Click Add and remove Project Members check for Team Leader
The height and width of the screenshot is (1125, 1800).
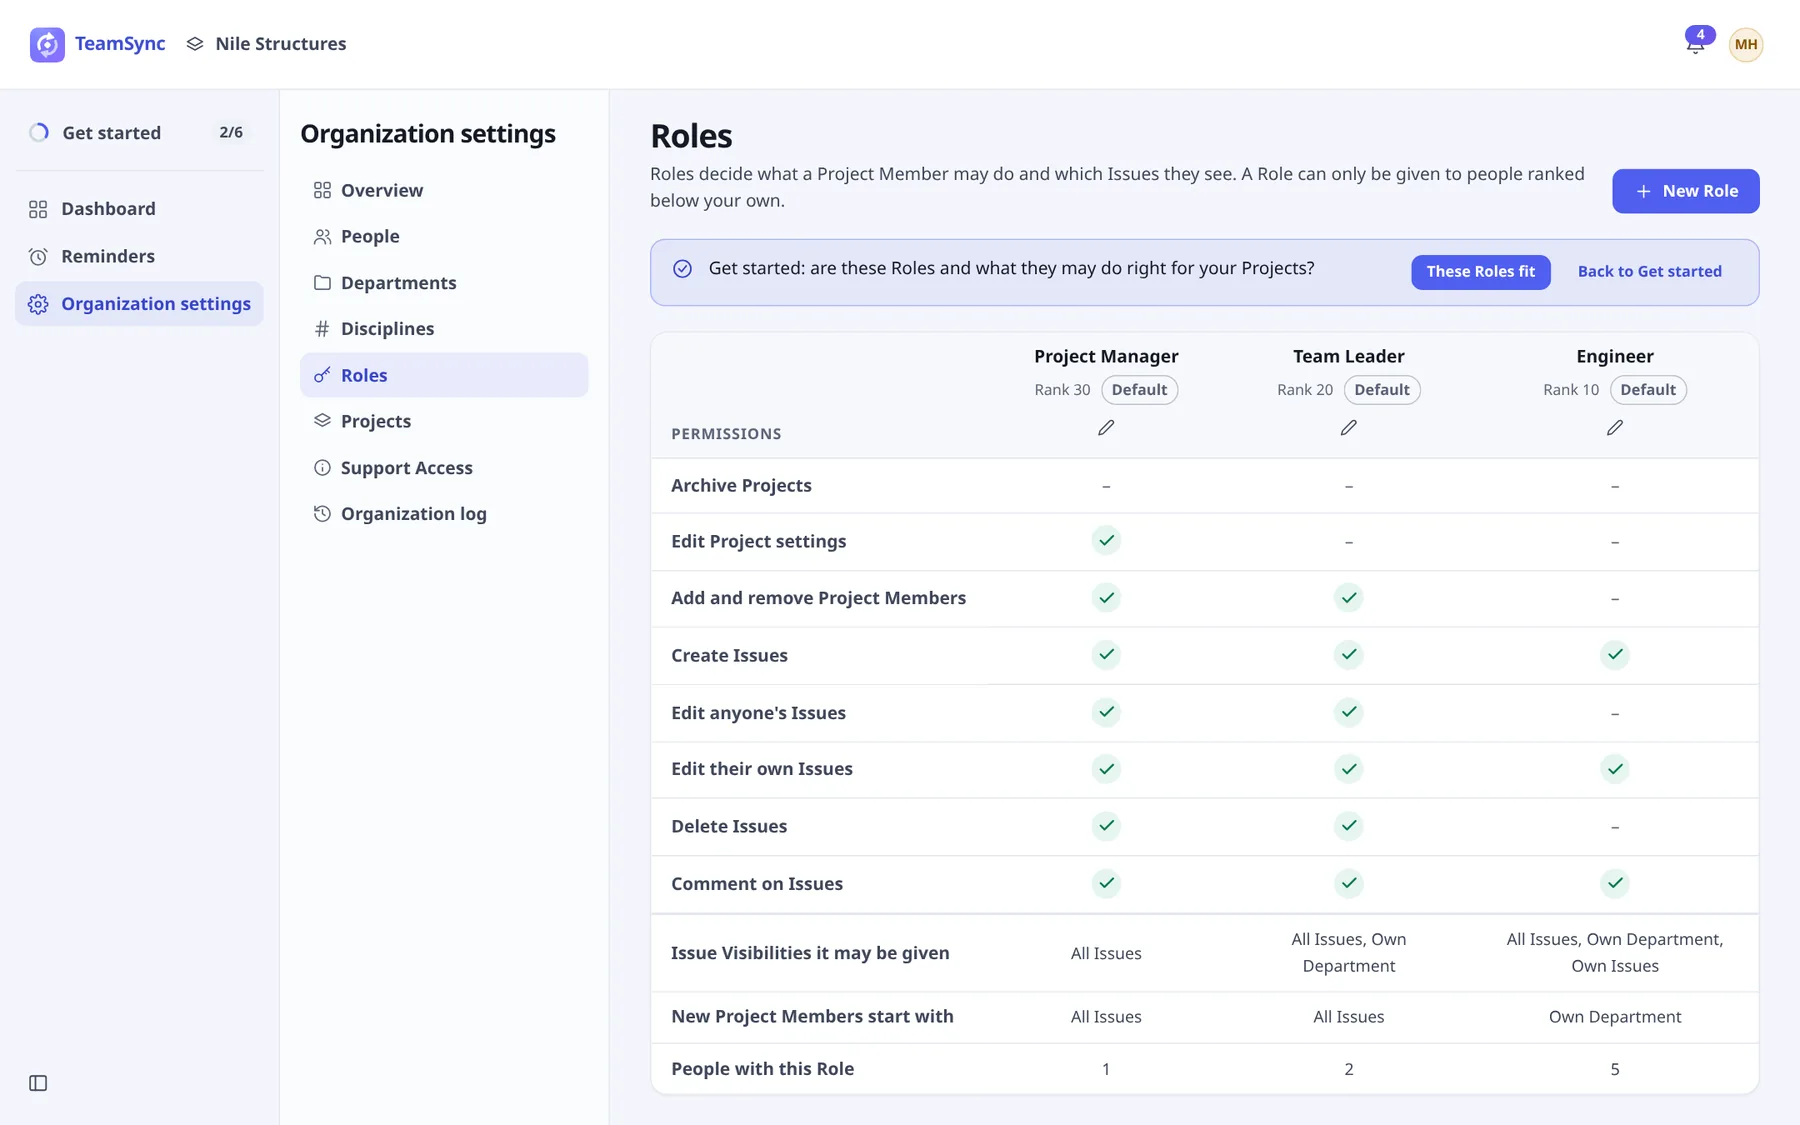click(1349, 598)
